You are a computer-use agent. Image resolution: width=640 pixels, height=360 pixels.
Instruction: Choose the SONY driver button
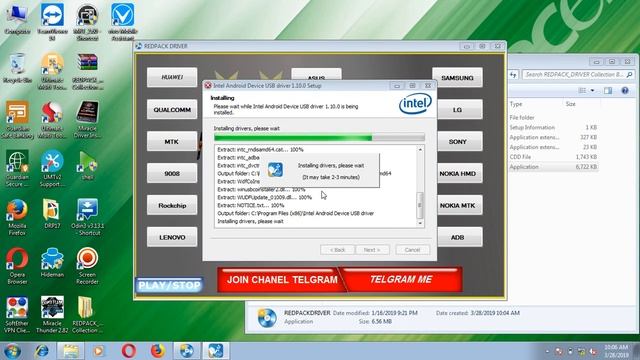[x=459, y=141]
